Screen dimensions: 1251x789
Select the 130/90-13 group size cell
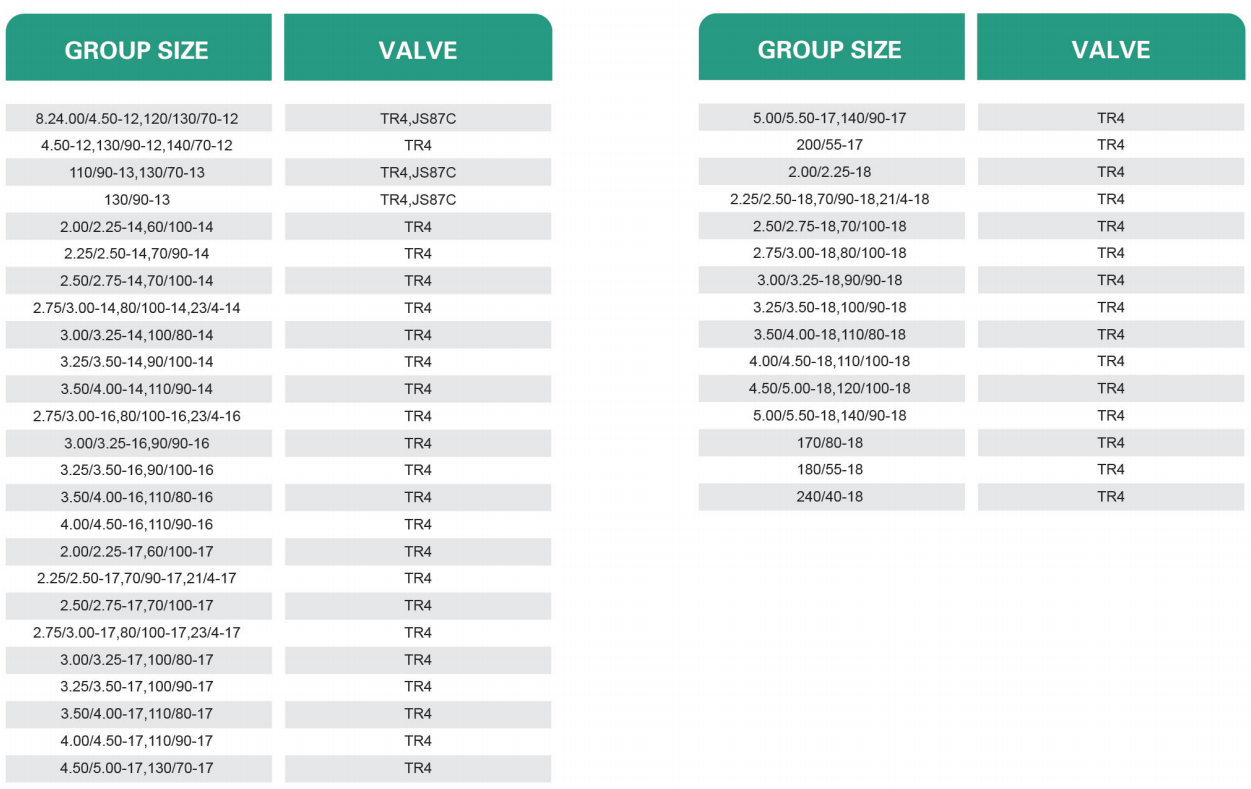(137, 200)
